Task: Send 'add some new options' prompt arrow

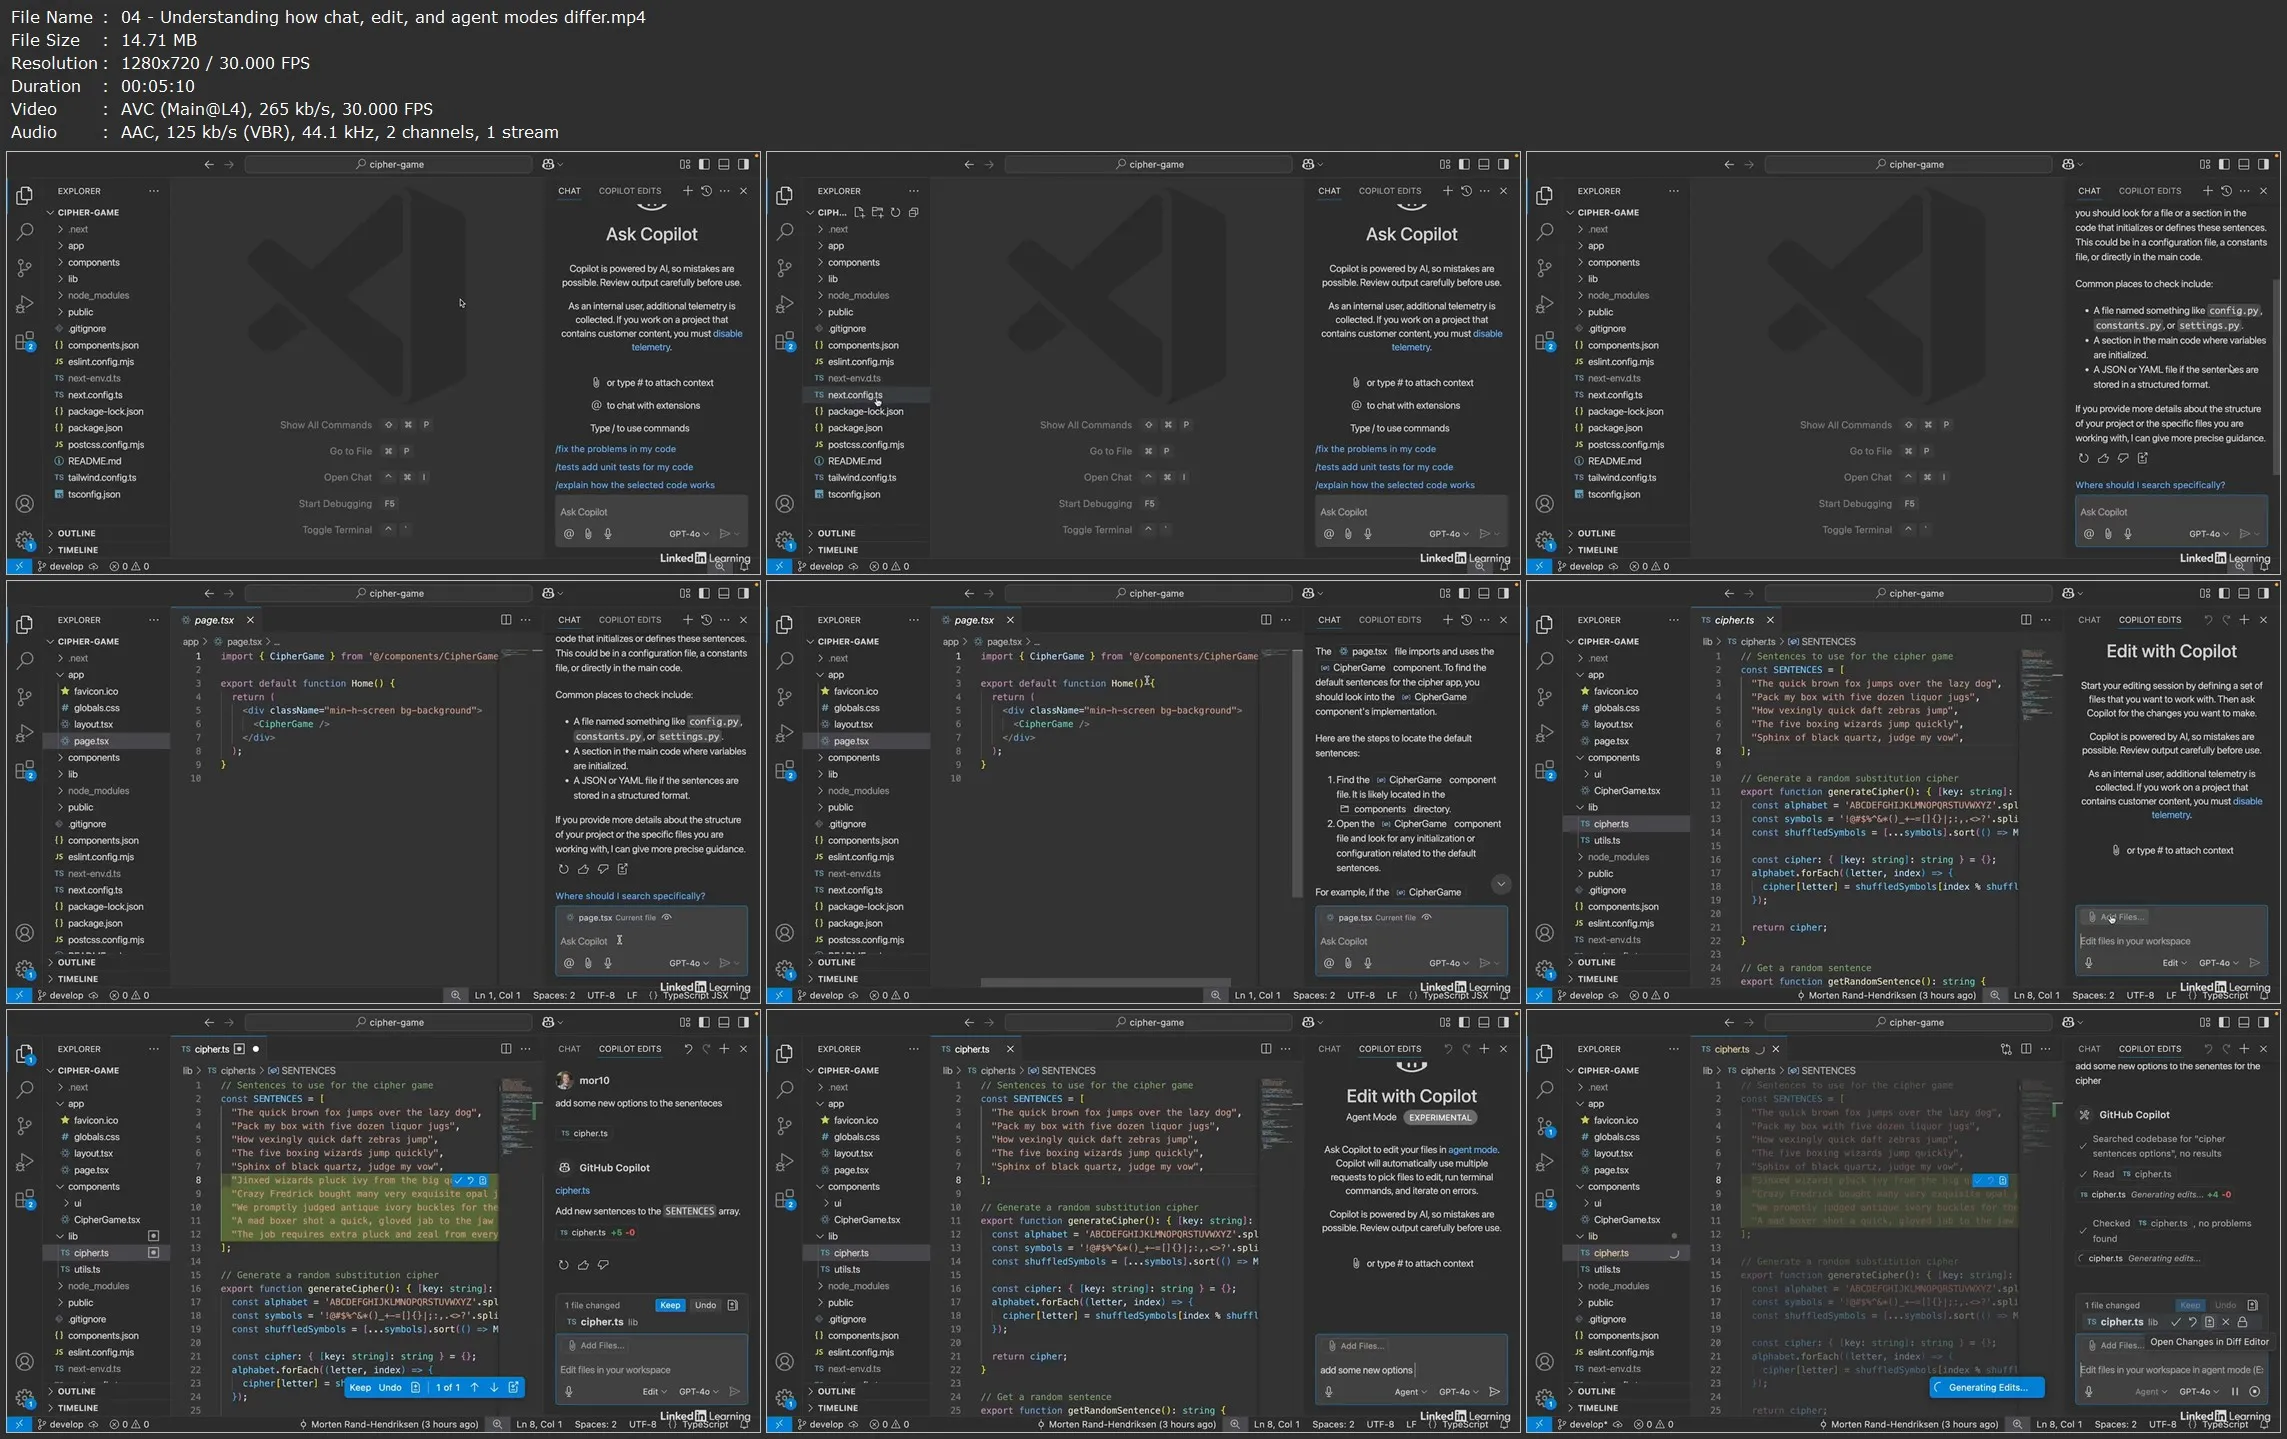Action: click(1495, 1391)
